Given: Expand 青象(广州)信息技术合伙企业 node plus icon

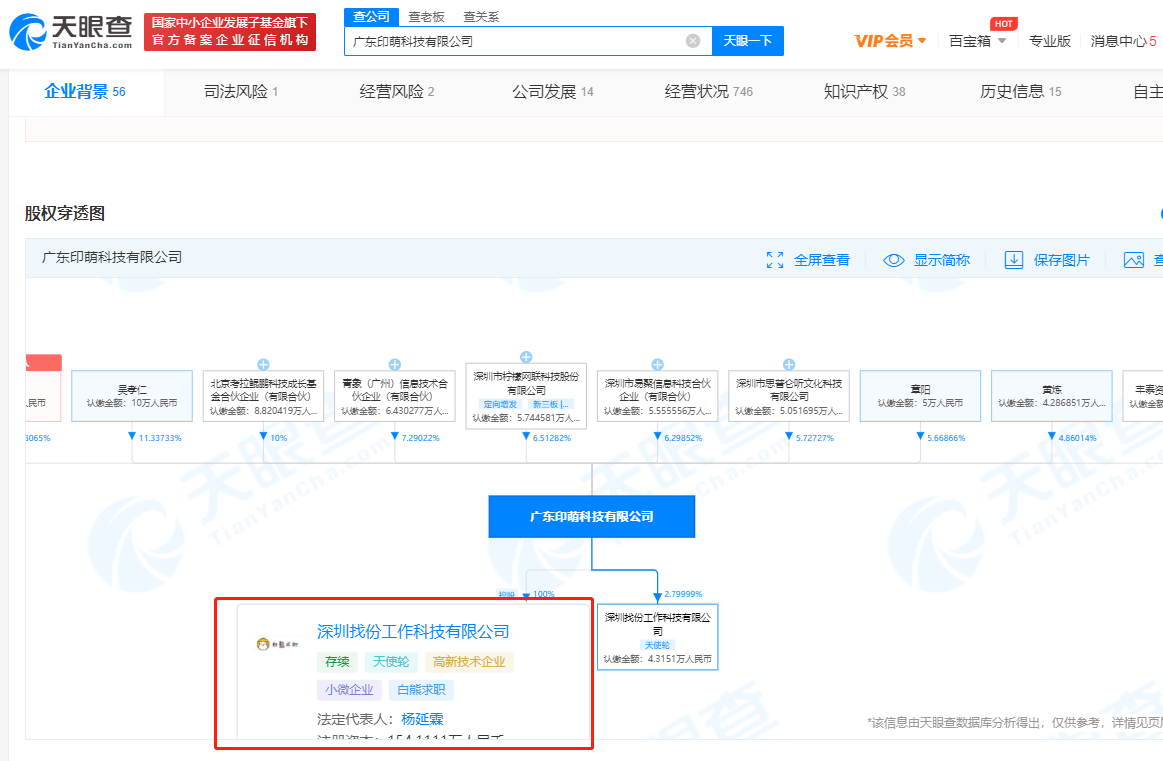Looking at the screenshot, I should pos(394,363).
